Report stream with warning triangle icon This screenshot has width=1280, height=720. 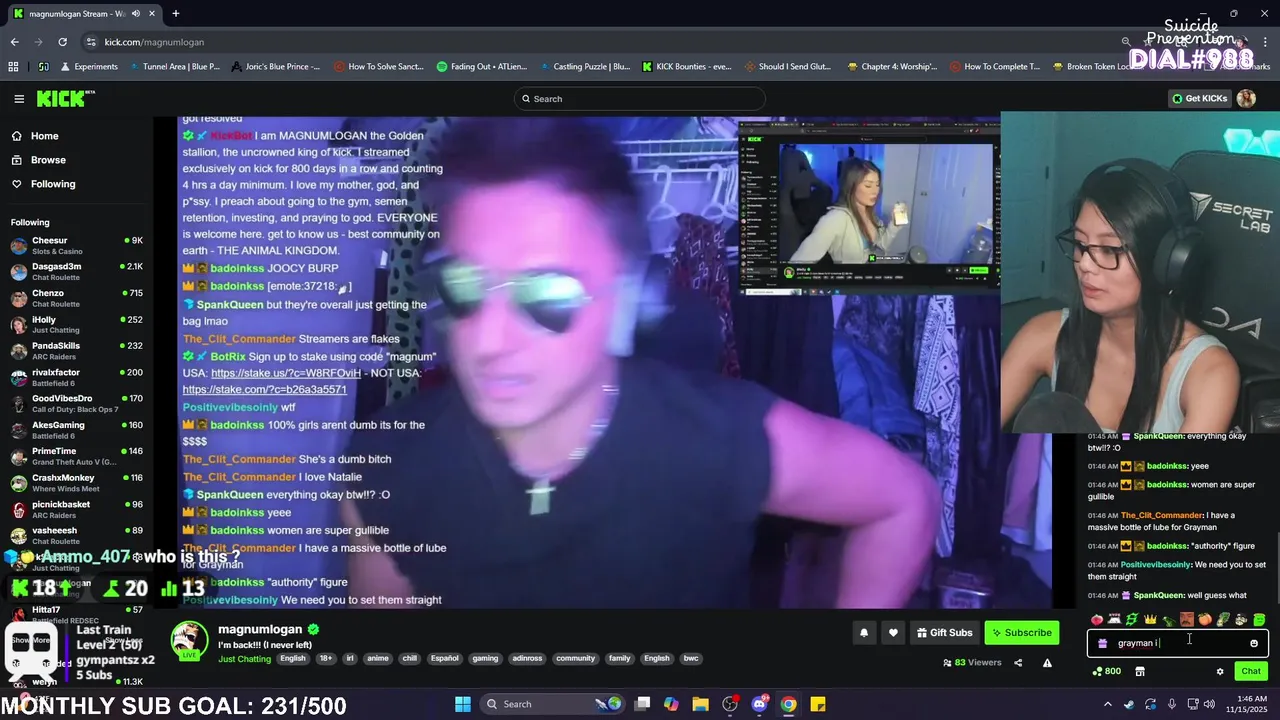click(1047, 663)
